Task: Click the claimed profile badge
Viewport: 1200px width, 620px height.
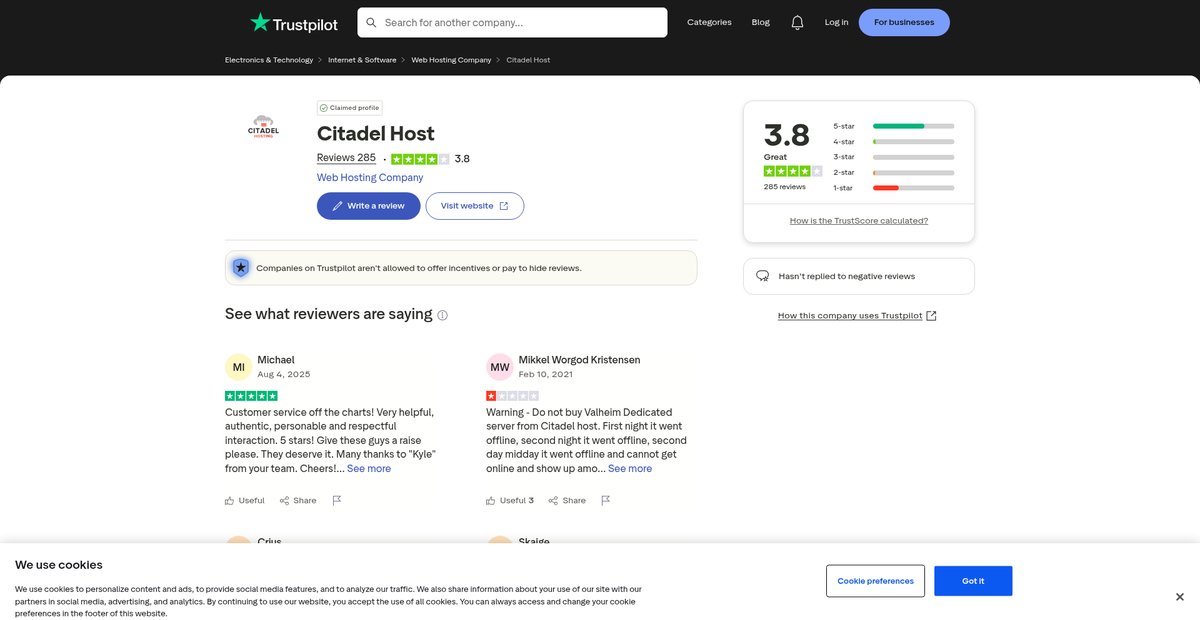Action: 350,108
